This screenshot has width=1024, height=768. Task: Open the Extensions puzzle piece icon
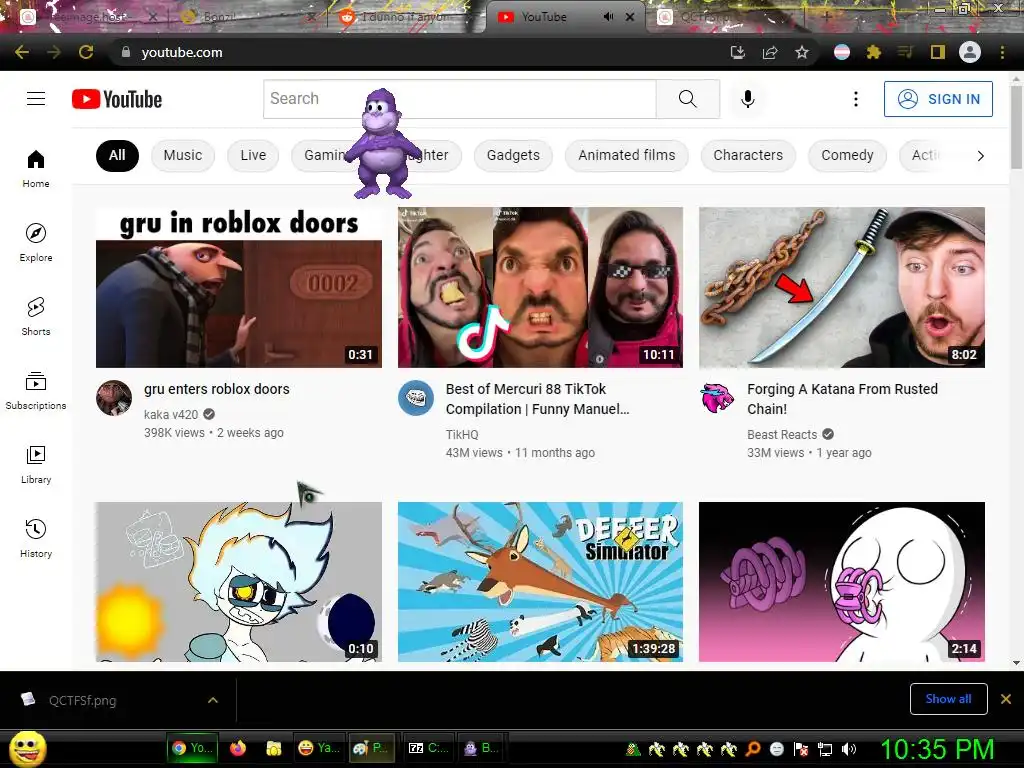tap(873, 52)
